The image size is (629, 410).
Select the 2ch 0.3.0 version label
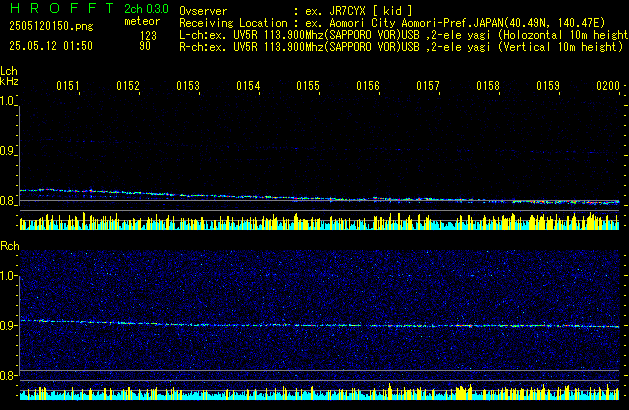(x=146, y=9)
